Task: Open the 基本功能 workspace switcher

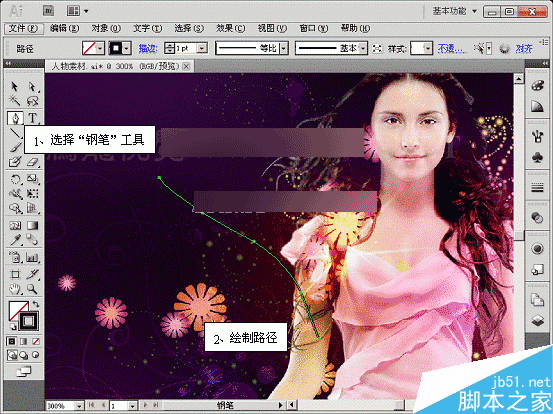Action: click(454, 11)
